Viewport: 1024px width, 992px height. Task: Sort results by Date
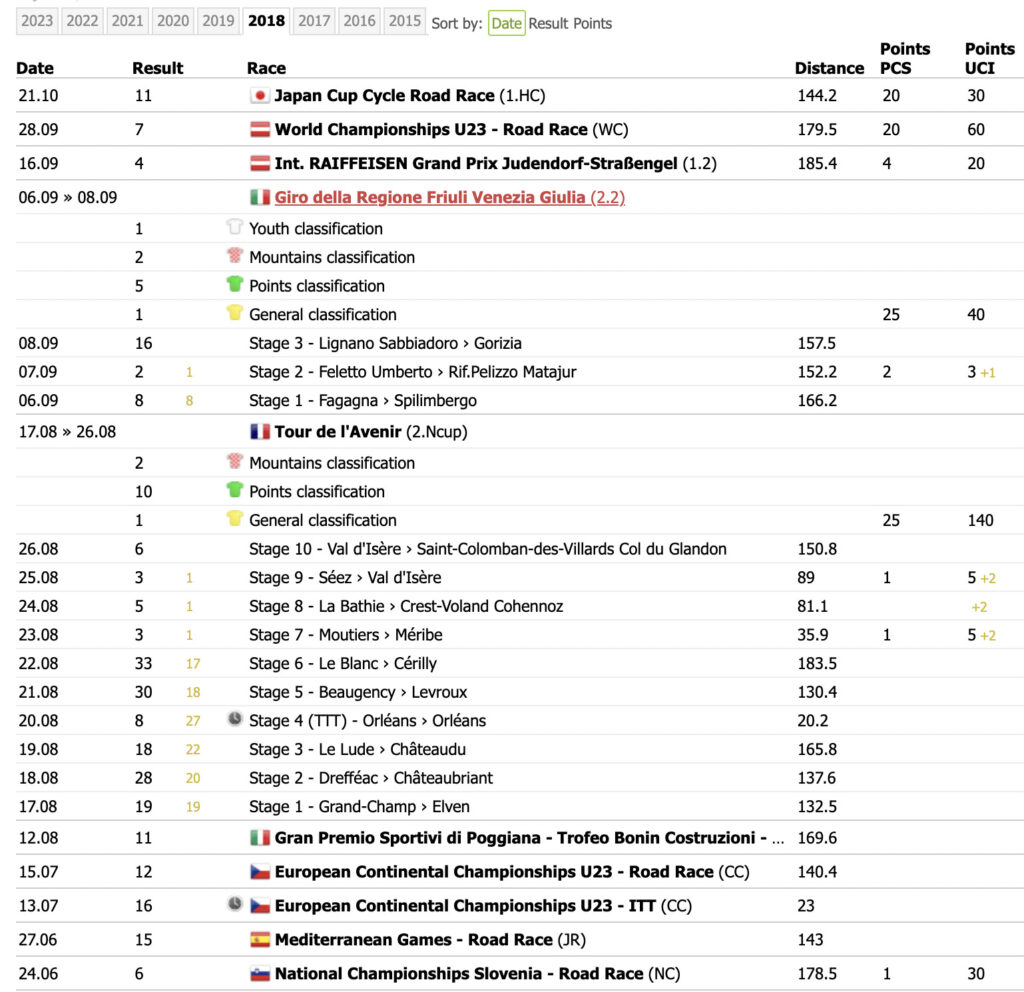[x=506, y=24]
